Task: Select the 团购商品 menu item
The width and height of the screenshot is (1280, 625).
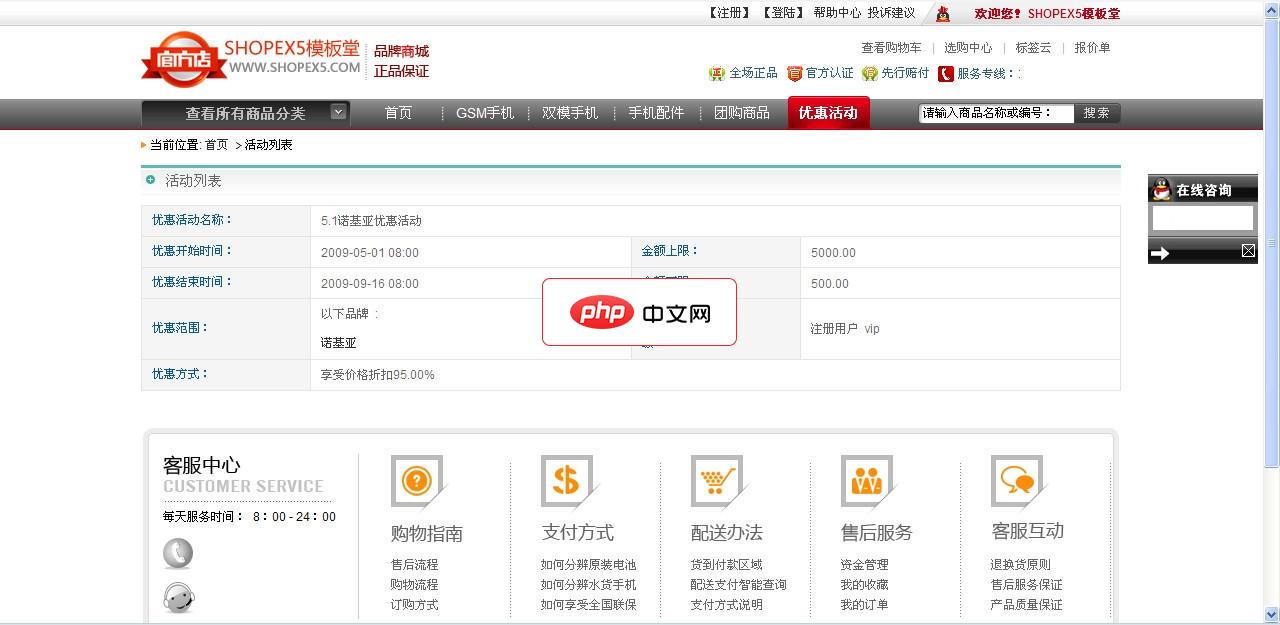Action: point(742,113)
